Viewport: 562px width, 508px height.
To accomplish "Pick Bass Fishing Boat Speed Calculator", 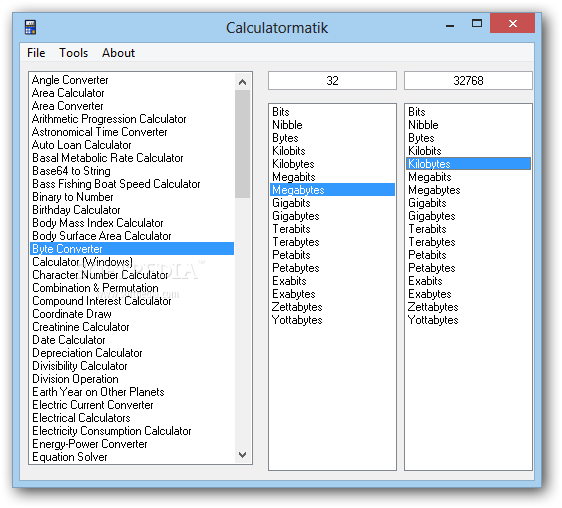I will (x=132, y=184).
